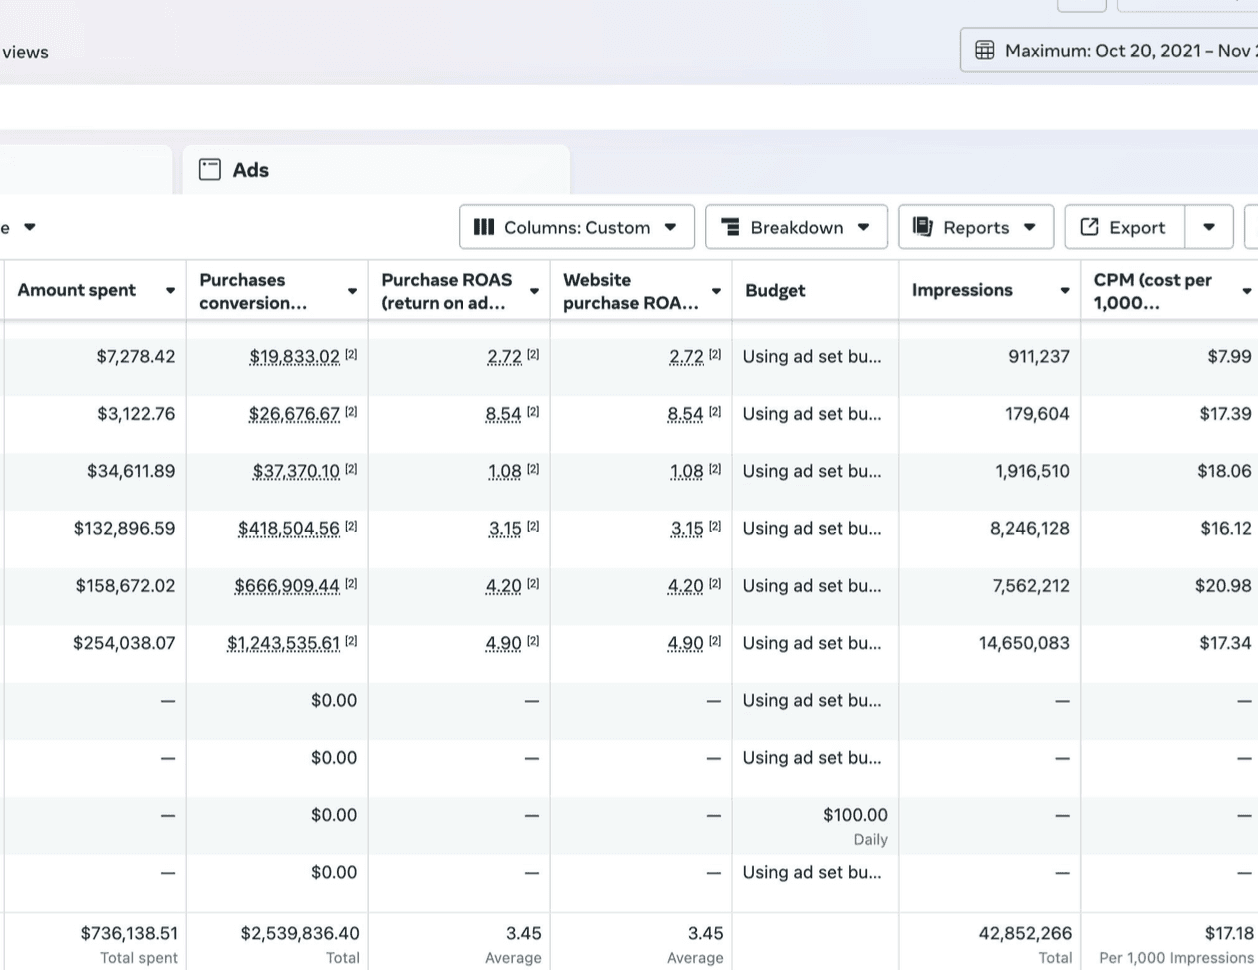Click the $100.00 Daily budget cell
Screen dimensions: 1258x970
click(x=854, y=815)
